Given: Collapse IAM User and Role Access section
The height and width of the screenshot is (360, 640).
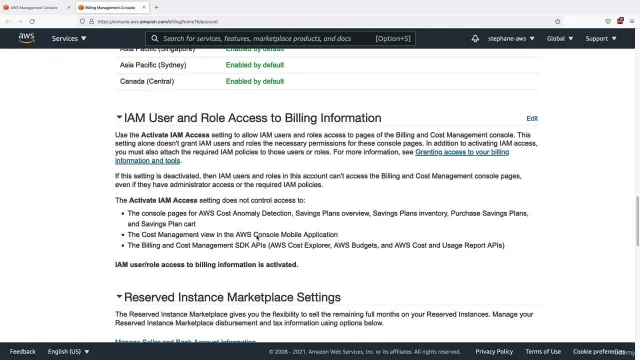Looking at the screenshot, I should [119, 117].
